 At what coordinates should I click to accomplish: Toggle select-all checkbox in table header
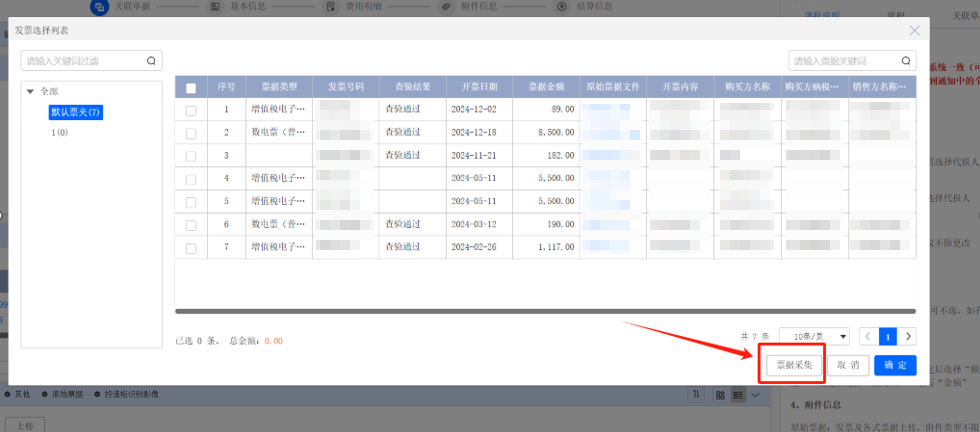click(191, 88)
